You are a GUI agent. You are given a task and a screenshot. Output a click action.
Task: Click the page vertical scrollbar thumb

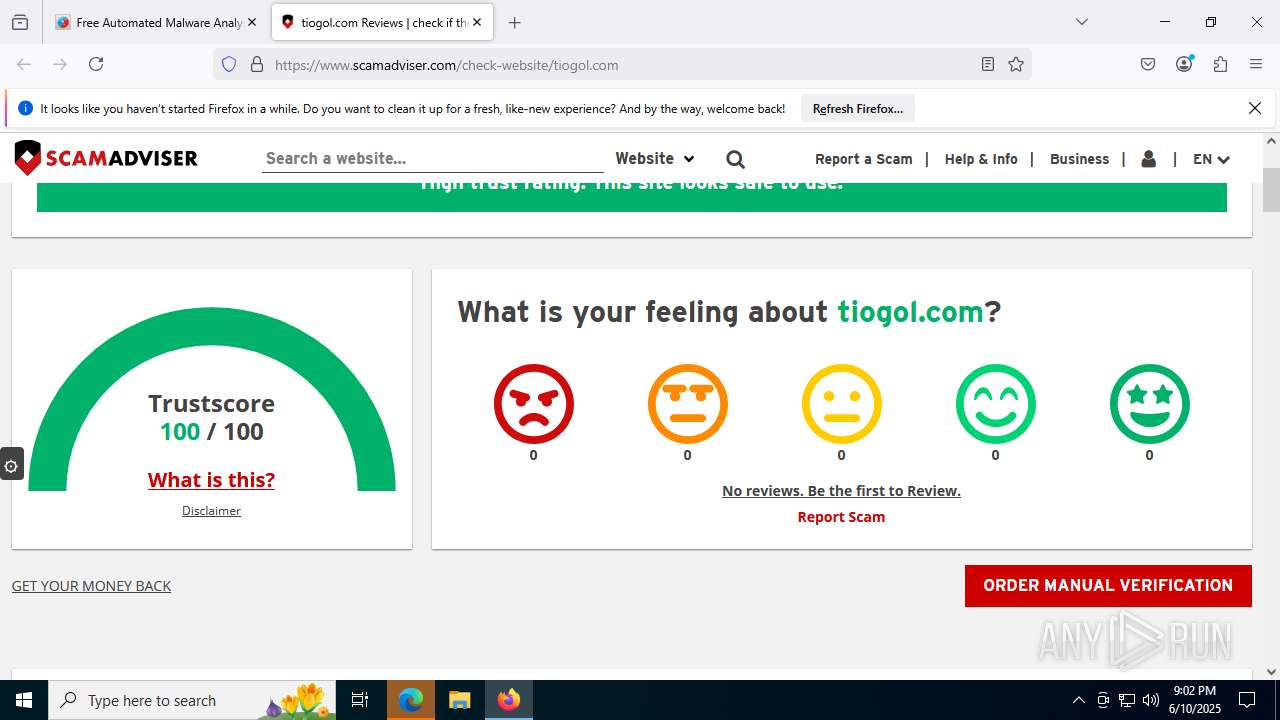(x=1271, y=190)
